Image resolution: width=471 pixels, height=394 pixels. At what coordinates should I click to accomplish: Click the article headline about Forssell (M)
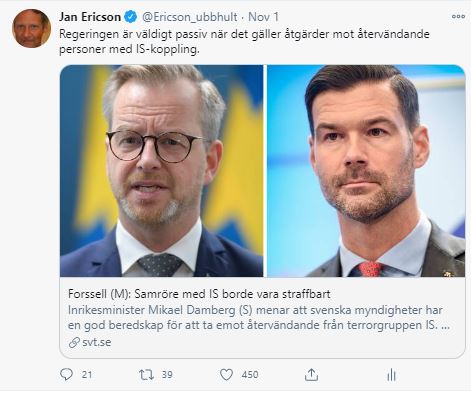pyautogui.click(x=199, y=294)
